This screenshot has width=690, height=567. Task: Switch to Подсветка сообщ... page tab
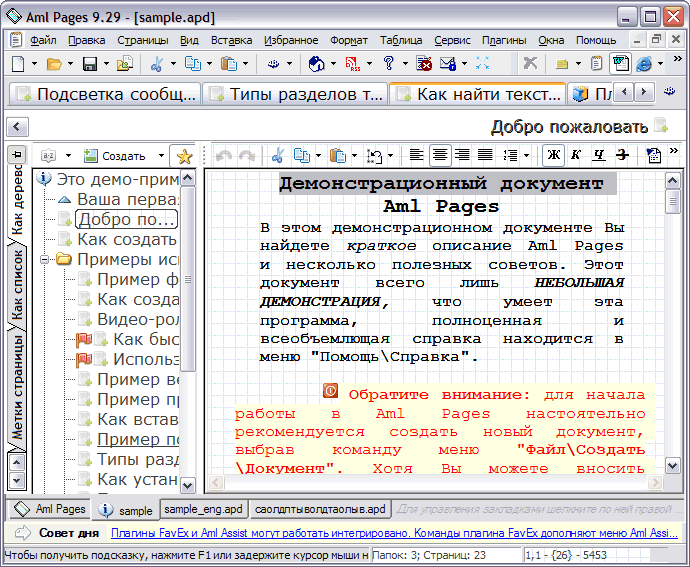pyautogui.click(x=105, y=94)
